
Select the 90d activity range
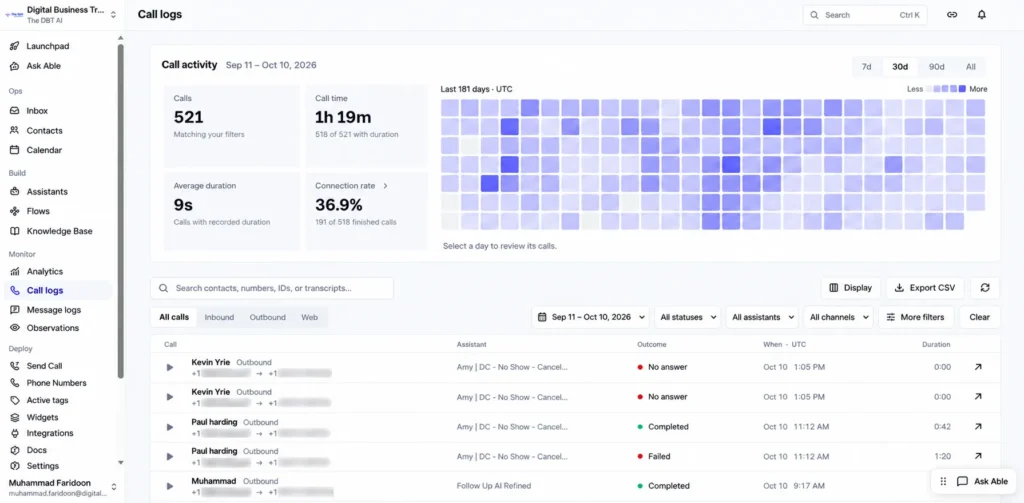tap(936, 67)
